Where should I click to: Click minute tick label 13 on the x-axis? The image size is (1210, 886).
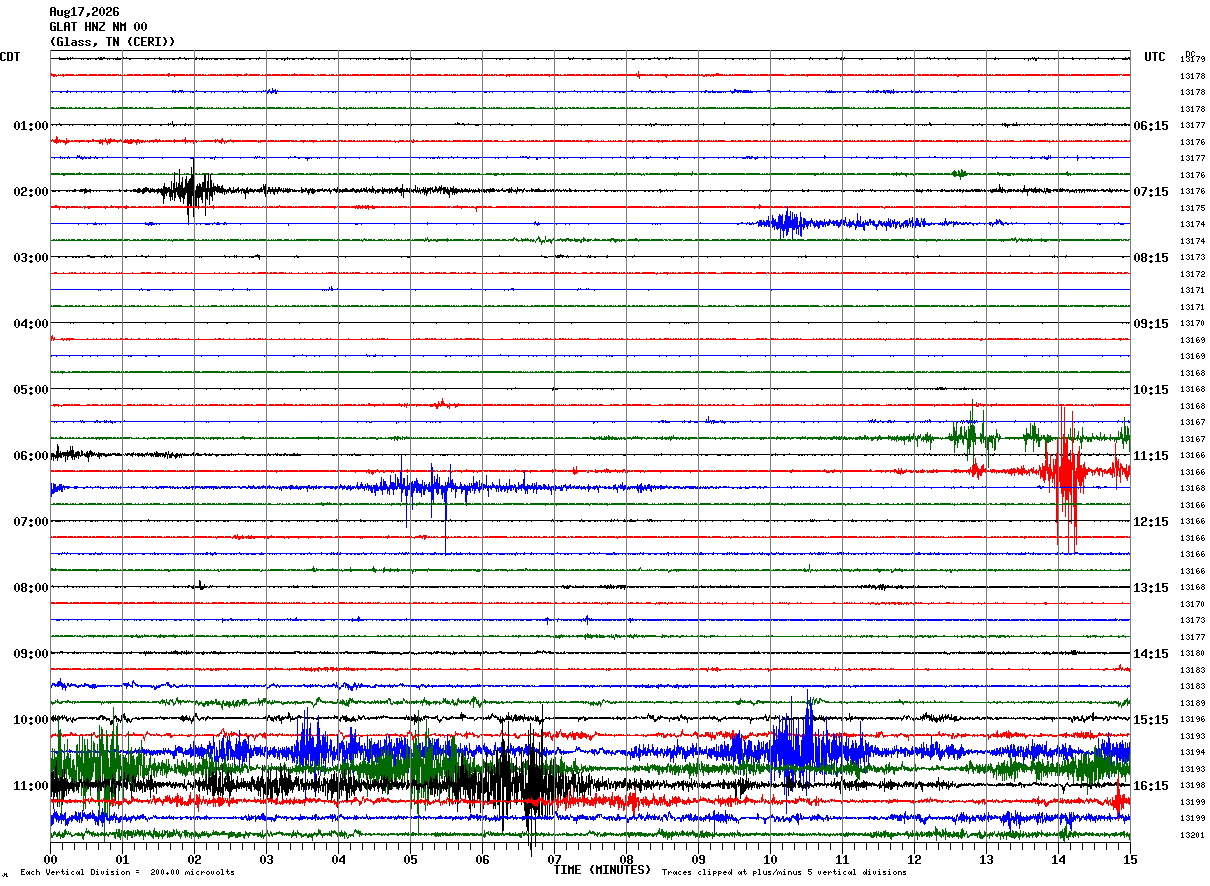(x=986, y=859)
